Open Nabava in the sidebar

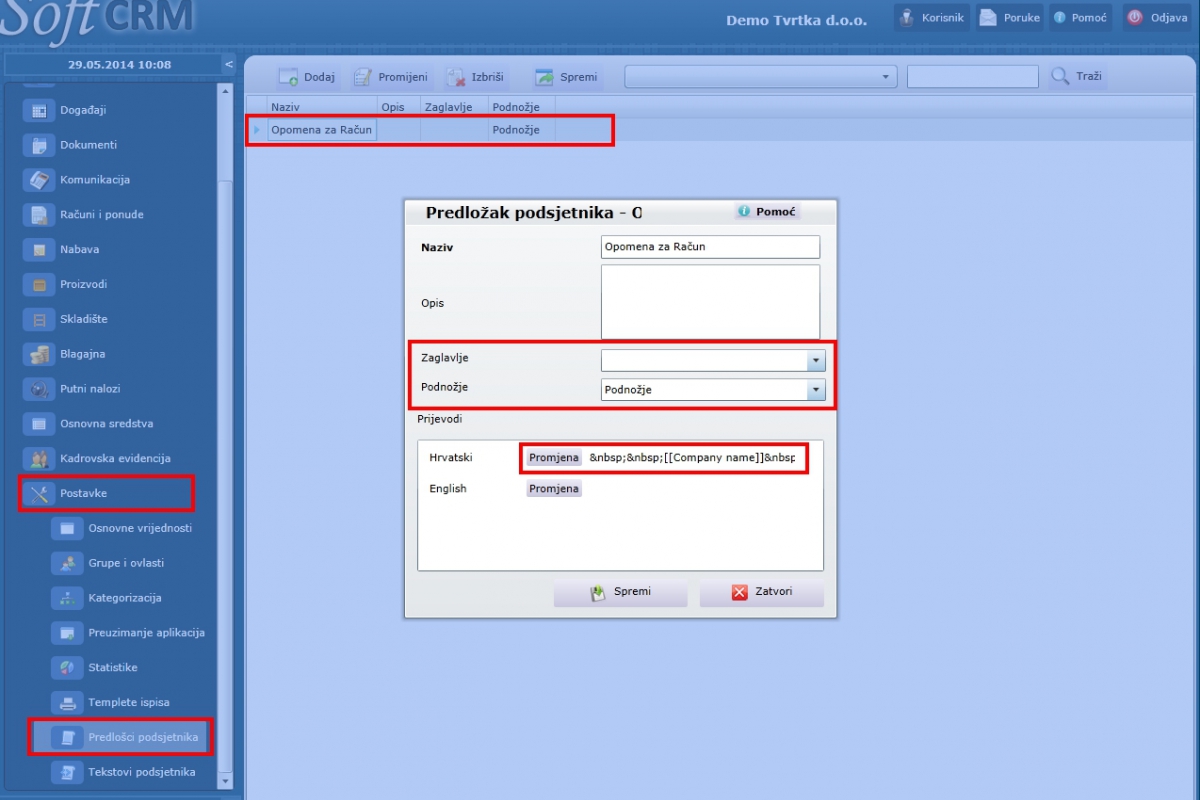(79, 250)
